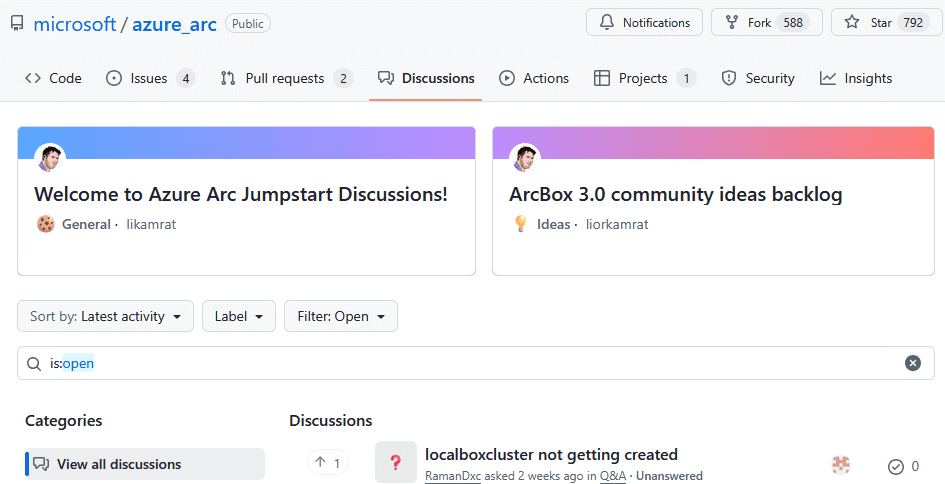Click the Notifications bell button
Screen dimensions: 945x484
644,22
